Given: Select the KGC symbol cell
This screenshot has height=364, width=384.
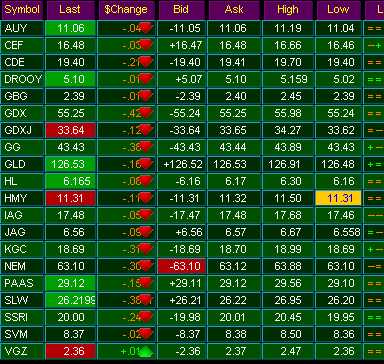Looking at the screenshot, I should [22, 249].
